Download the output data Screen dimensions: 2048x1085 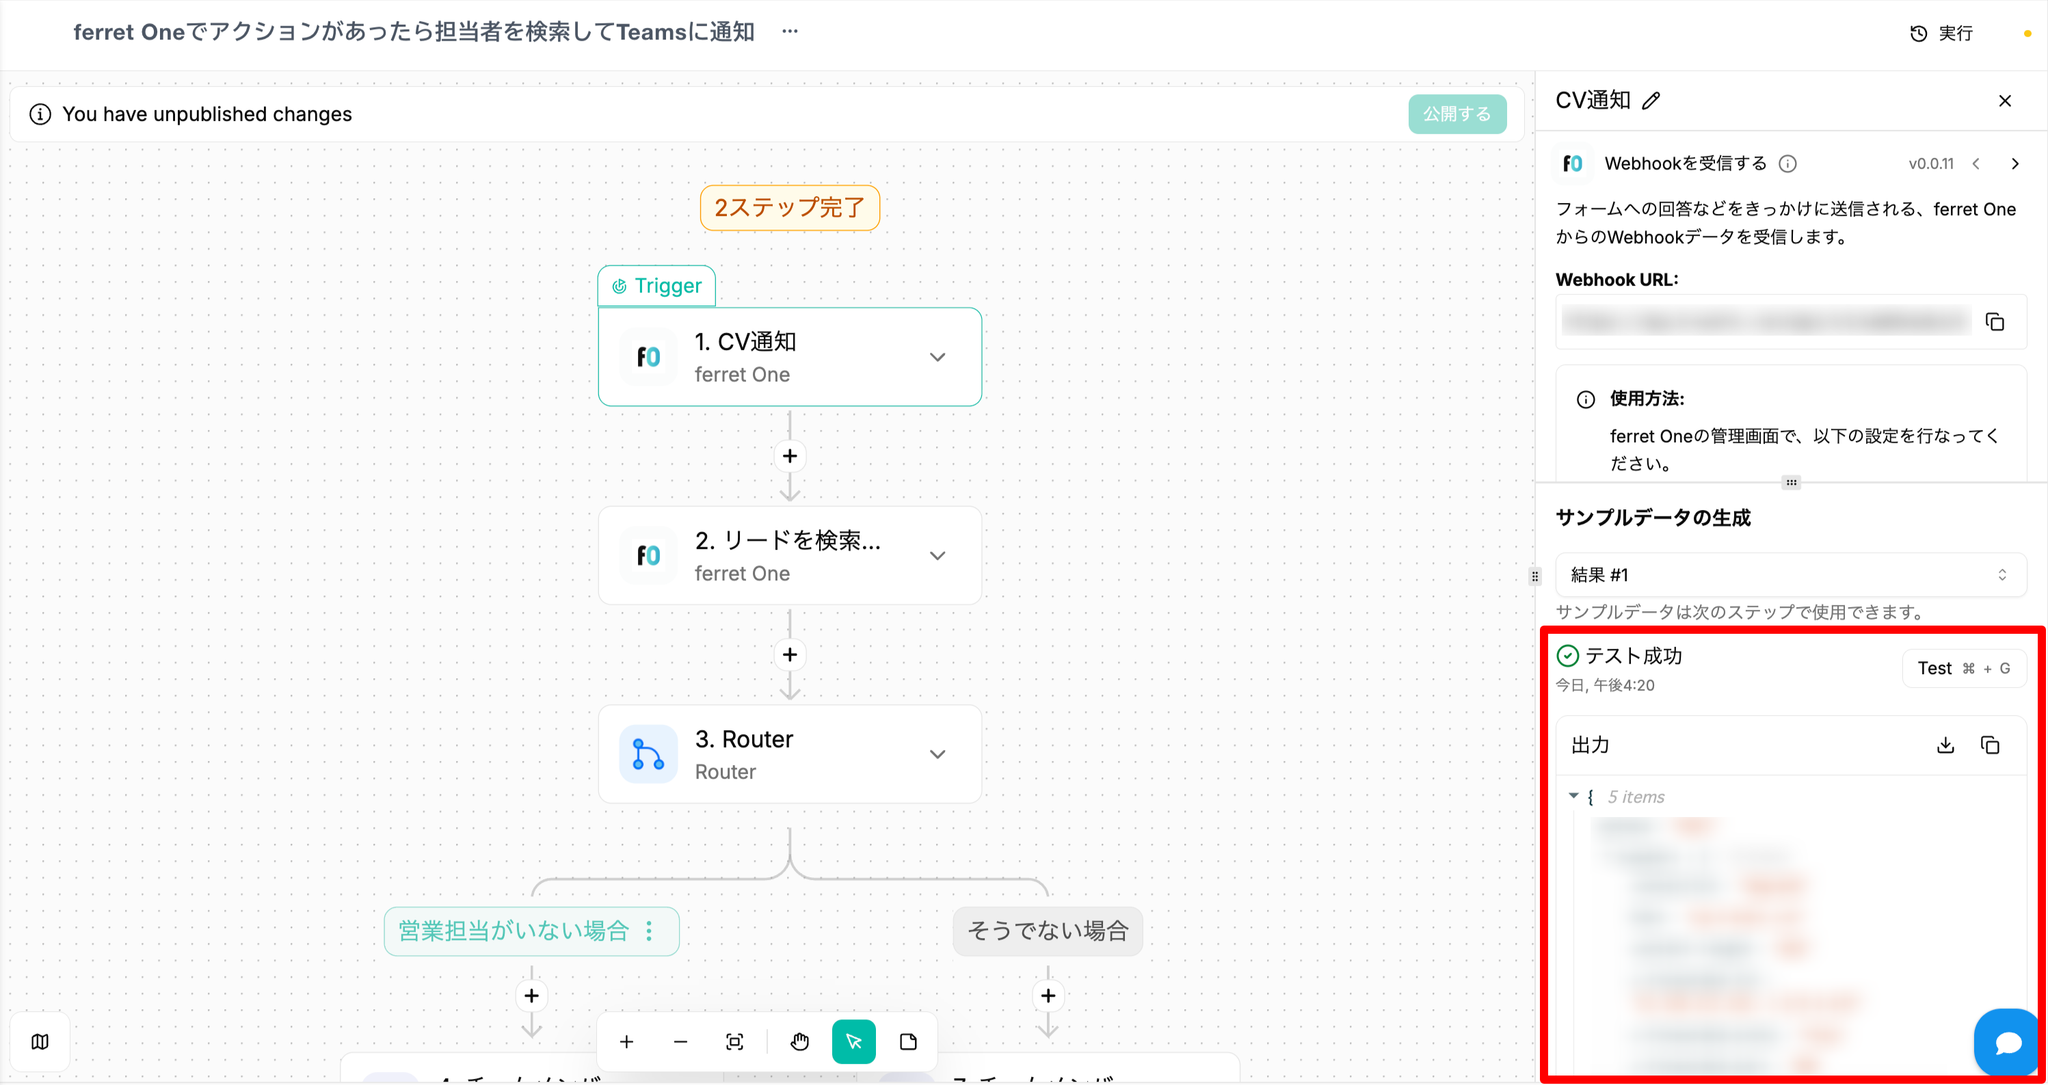1945,745
